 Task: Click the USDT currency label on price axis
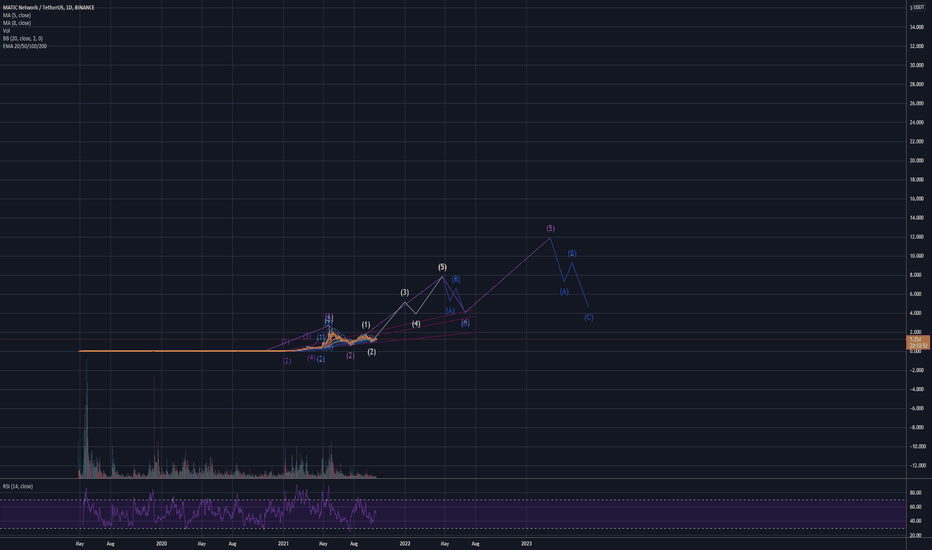pos(918,7)
